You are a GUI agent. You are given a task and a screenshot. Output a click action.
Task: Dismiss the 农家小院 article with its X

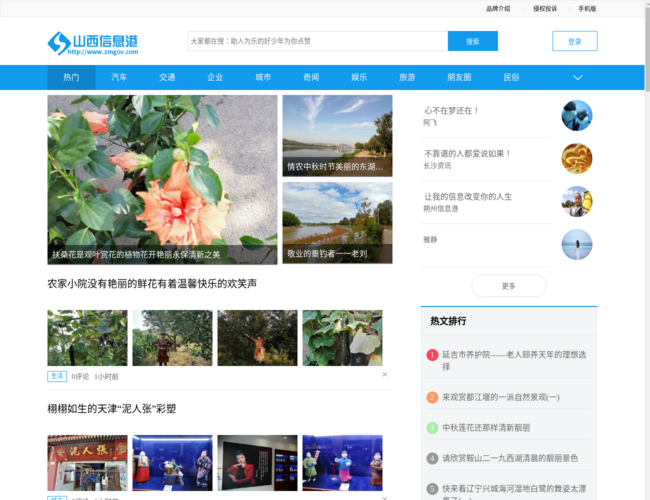pyautogui.click(x=385, y=374)
